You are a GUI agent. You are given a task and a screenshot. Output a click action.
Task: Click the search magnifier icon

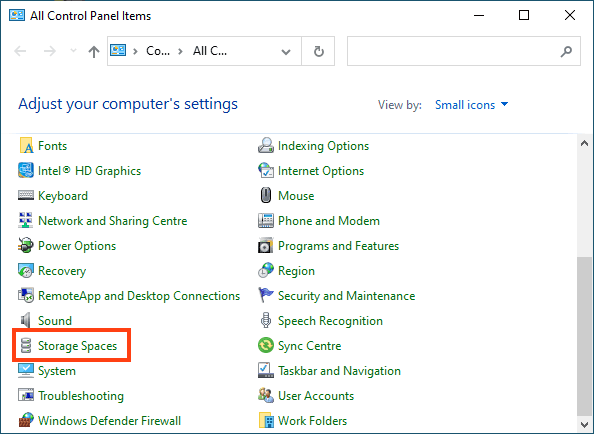tap(566, 51)
